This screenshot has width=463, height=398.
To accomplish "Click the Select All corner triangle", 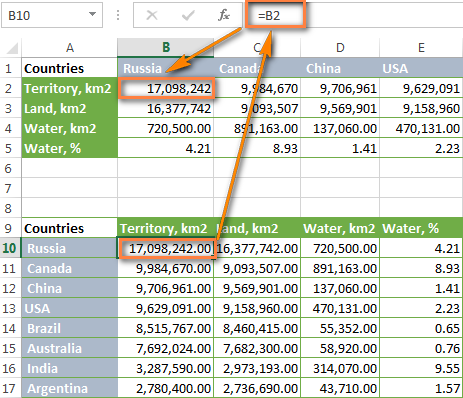I will point(12,48).
